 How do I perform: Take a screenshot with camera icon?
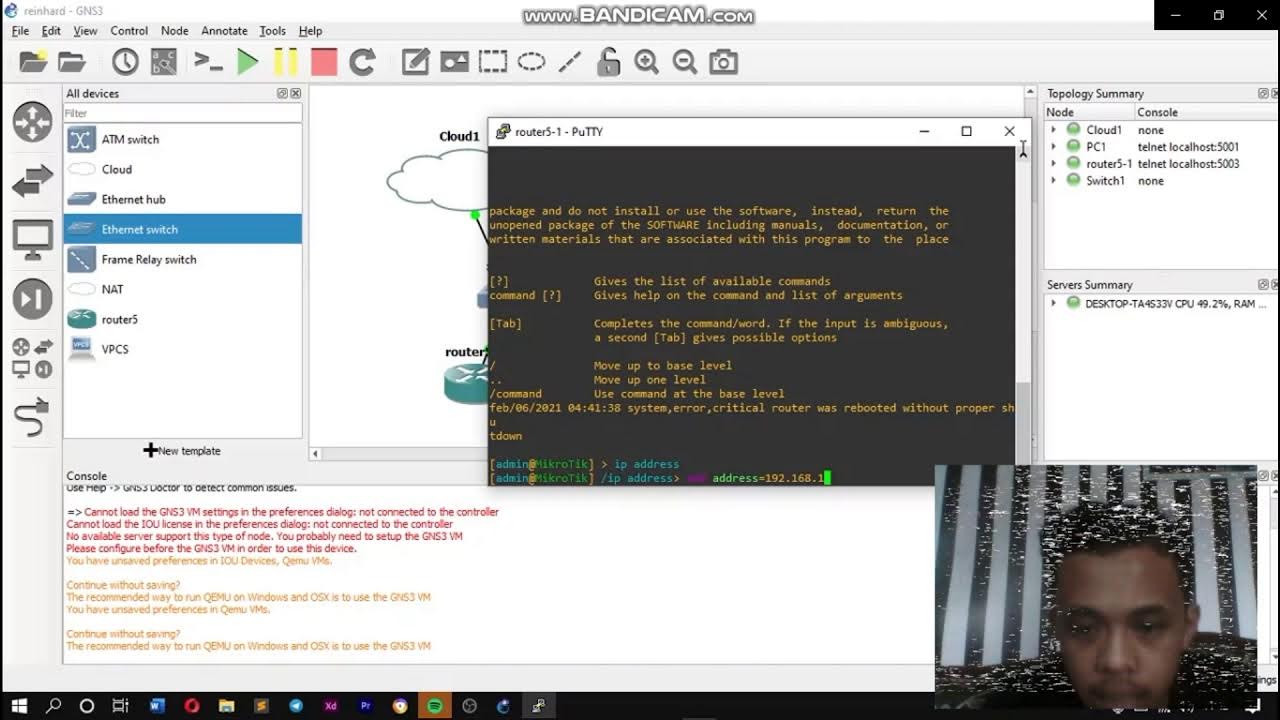723,62
